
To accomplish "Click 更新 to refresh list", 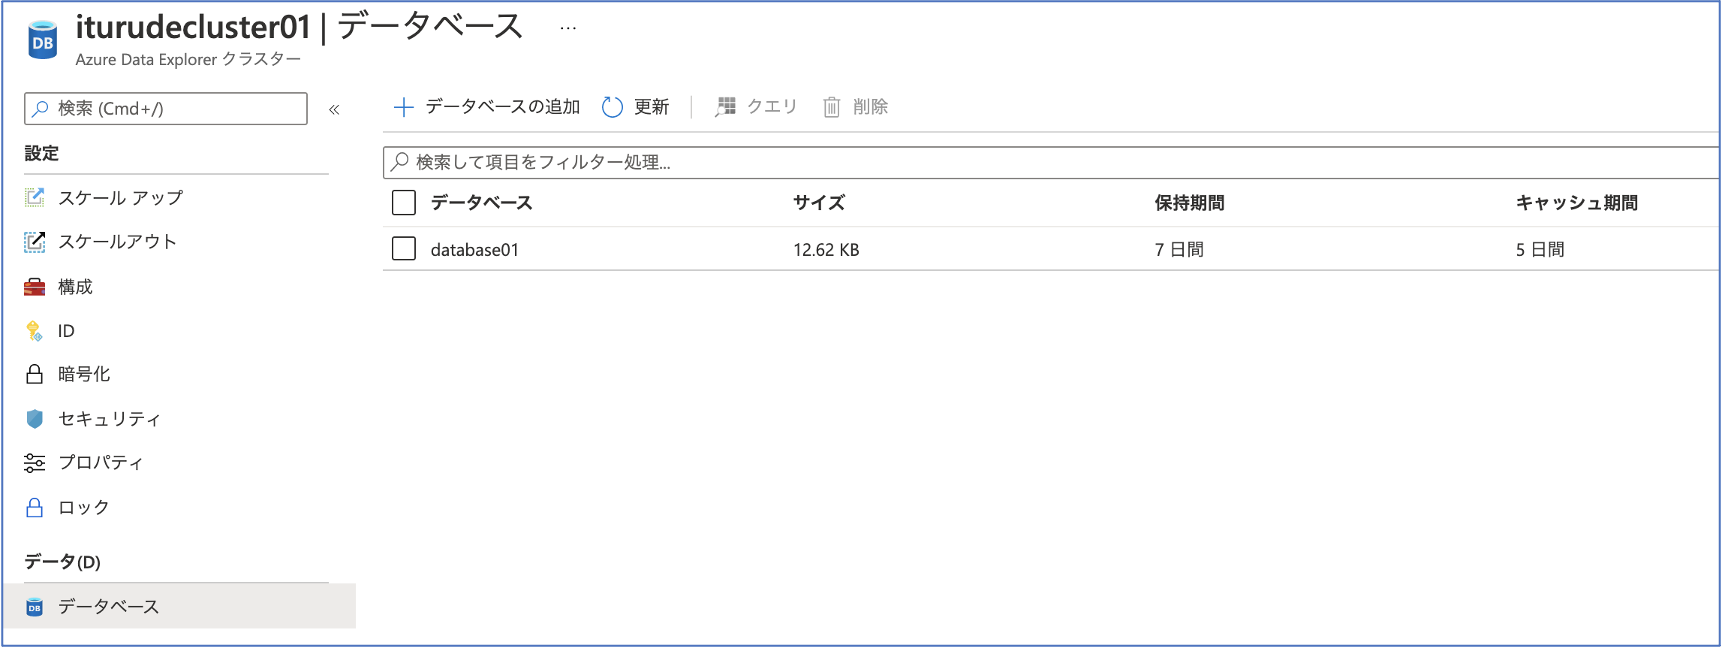I will pos(651,107).
